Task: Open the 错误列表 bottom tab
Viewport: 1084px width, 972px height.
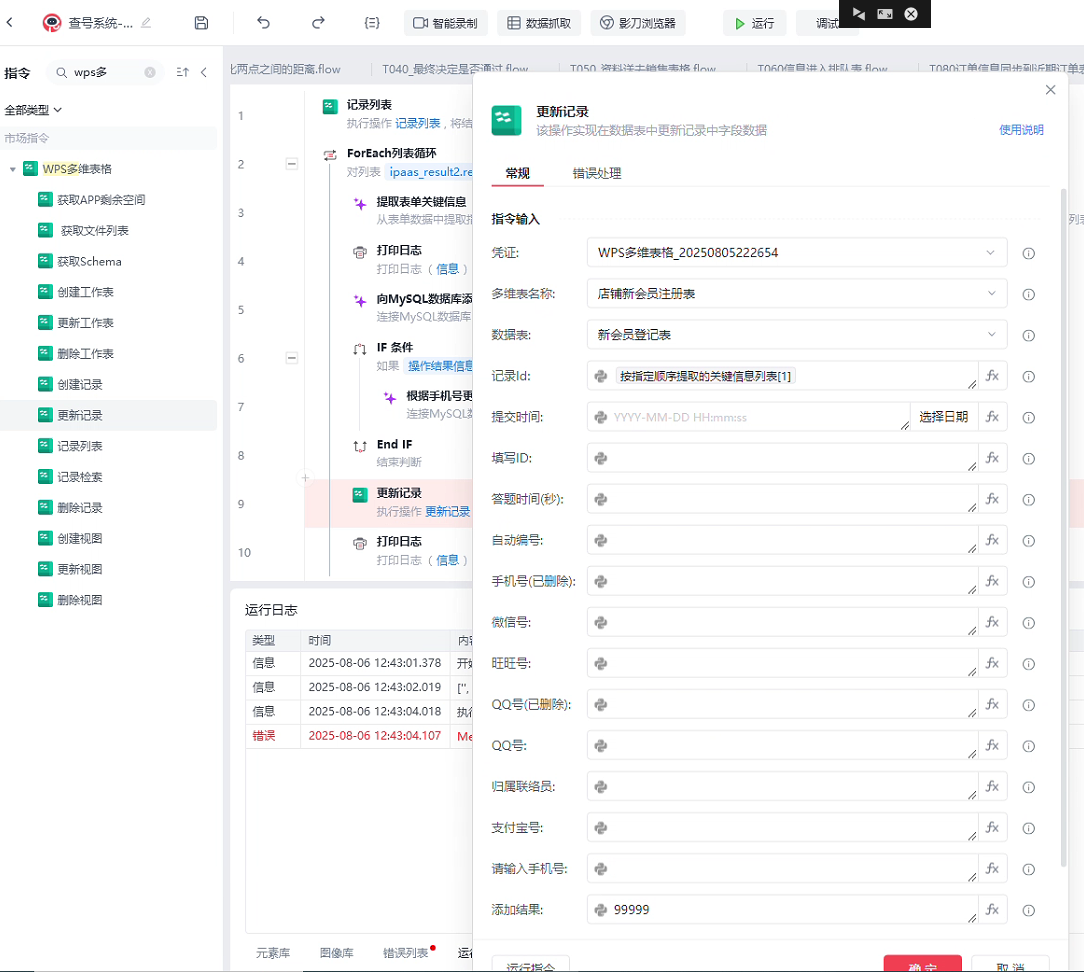Action: [406, 953]
